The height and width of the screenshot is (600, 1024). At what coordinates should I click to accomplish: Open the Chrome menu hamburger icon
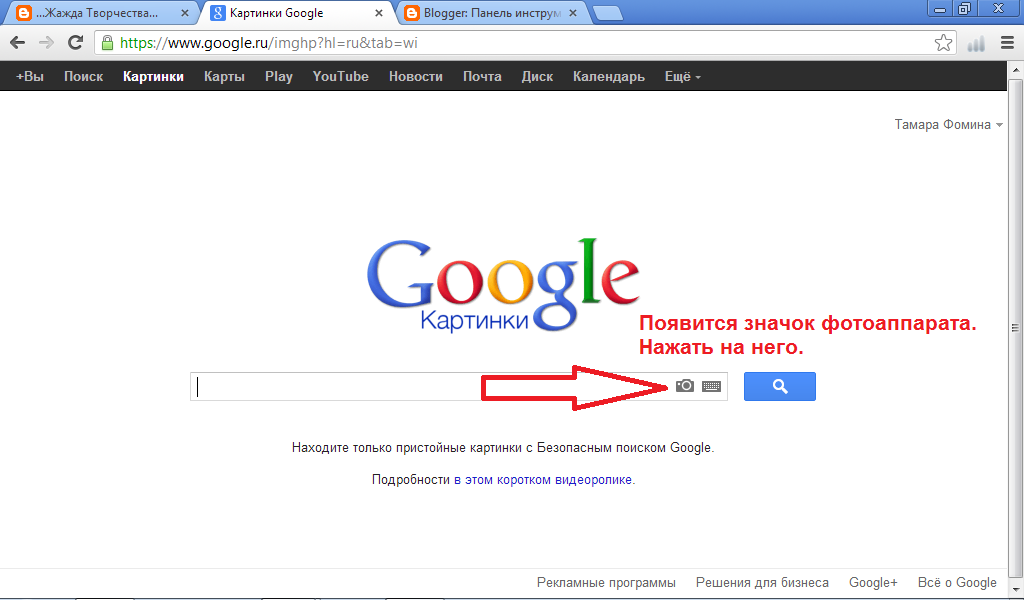(1007, 43)
